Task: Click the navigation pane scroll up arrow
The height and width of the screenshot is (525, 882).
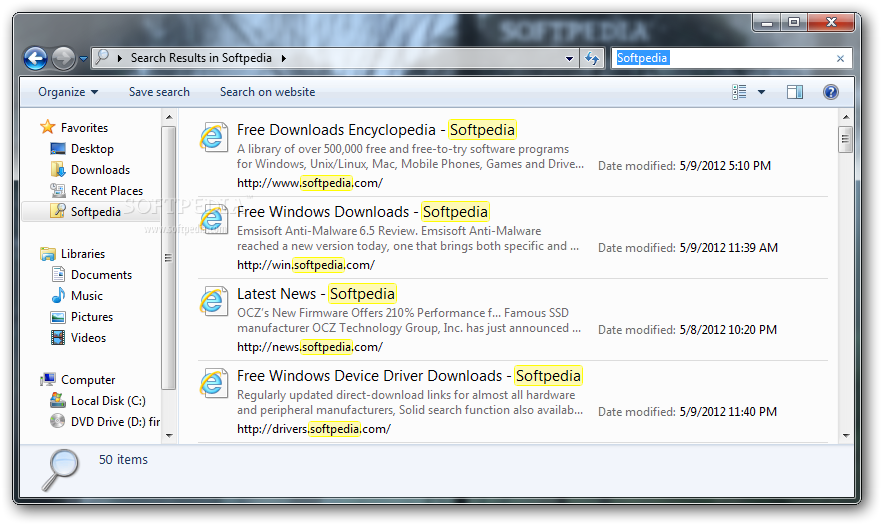Action: pos(169,117)
